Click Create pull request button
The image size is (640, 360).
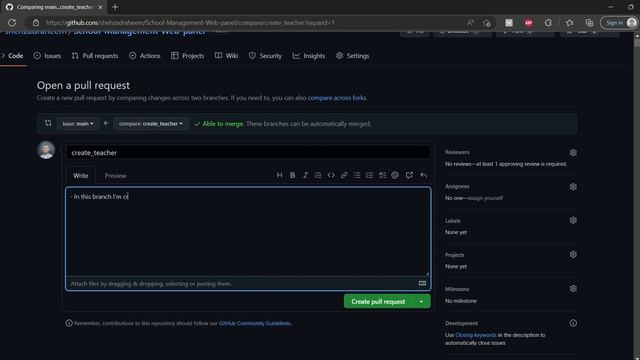coord(378,301)
